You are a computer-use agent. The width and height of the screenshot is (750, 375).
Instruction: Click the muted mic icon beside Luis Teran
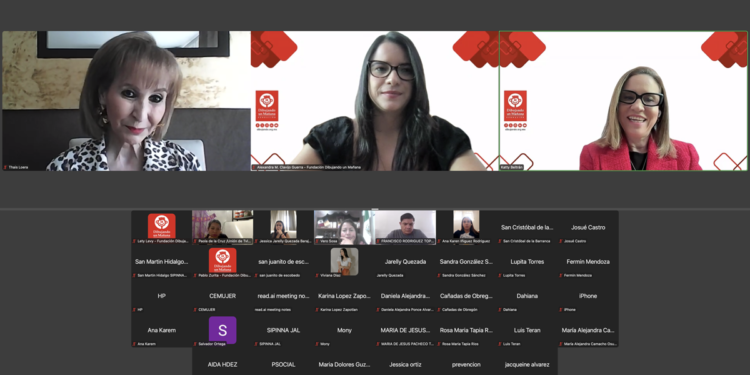pyautogui.click(x=500, y=344)
